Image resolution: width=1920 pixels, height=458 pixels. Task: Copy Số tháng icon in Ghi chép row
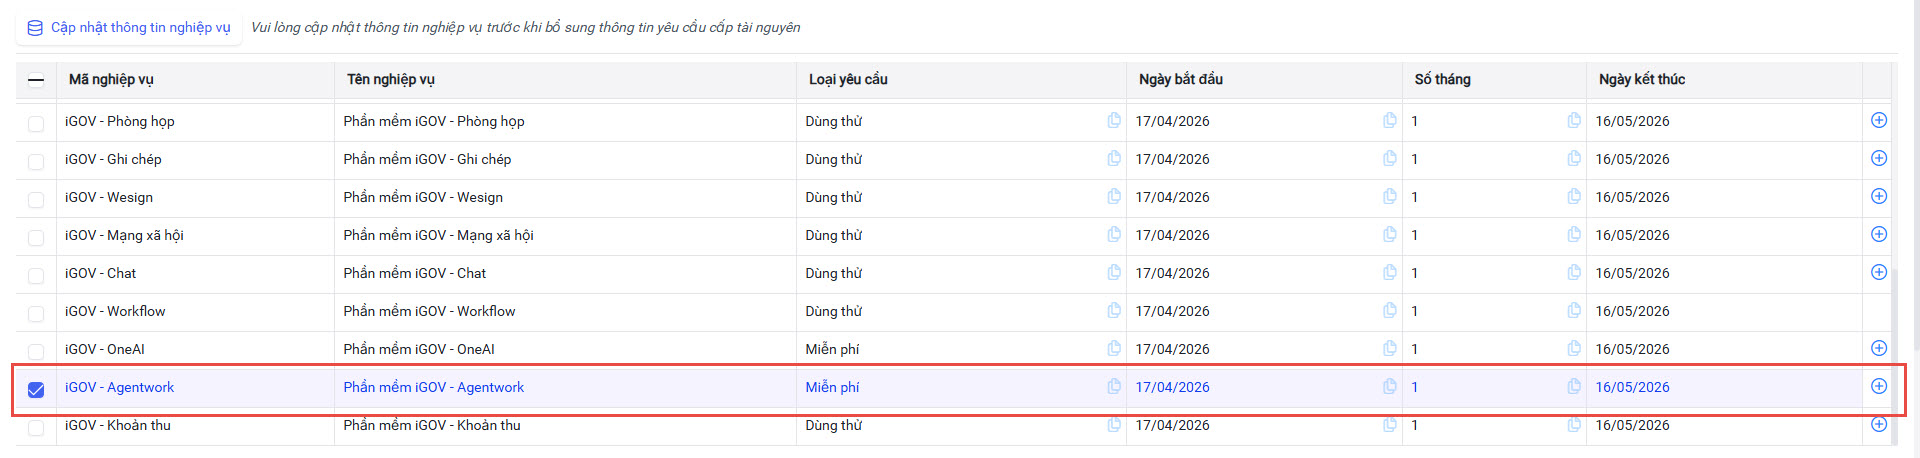[1574, 158]
